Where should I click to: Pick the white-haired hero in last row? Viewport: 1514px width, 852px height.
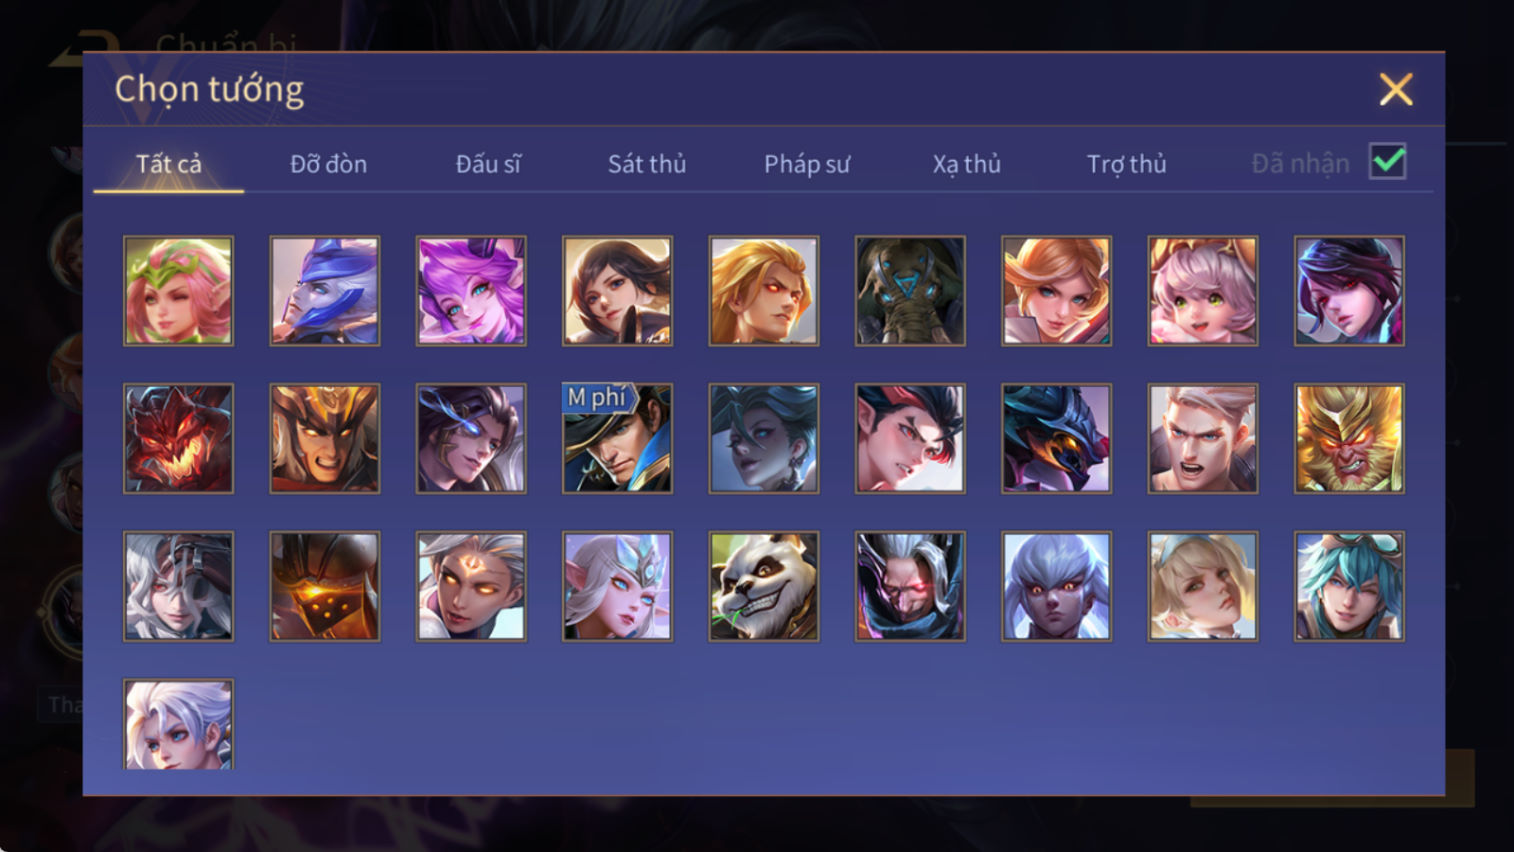tap(178, 724)
